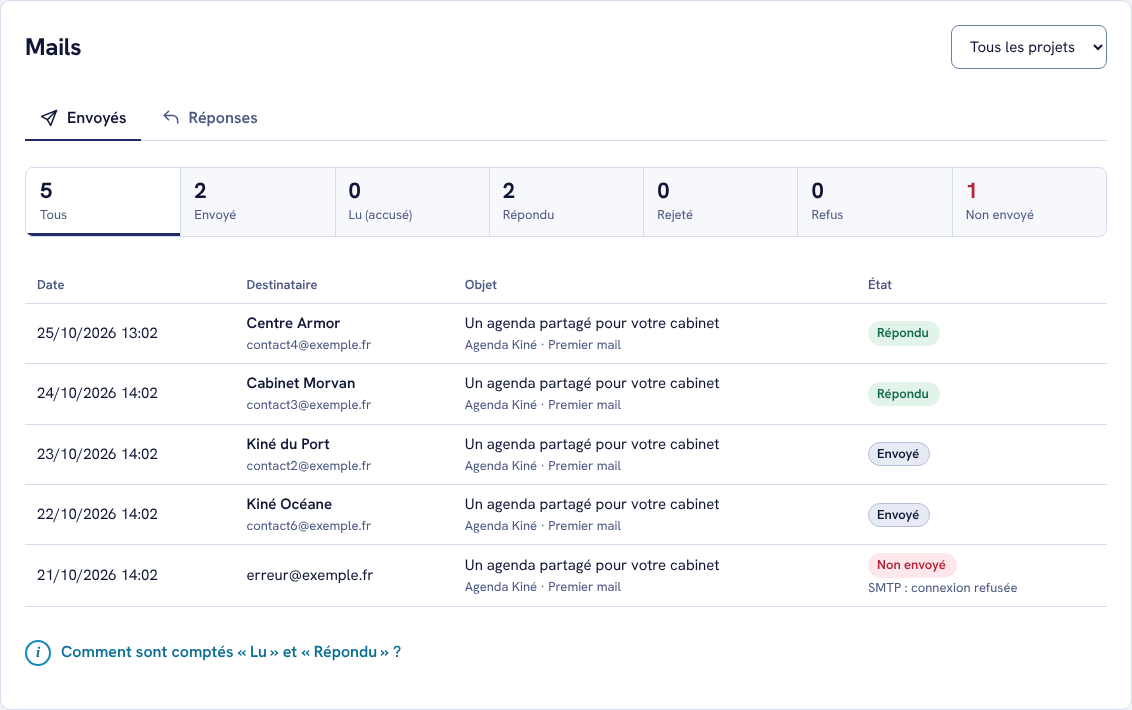Image resolution: width=1132 pixels, height=710 pixels.
Task: Click the date '21/10/2026 14:02'
Action: tap(97, 575)
